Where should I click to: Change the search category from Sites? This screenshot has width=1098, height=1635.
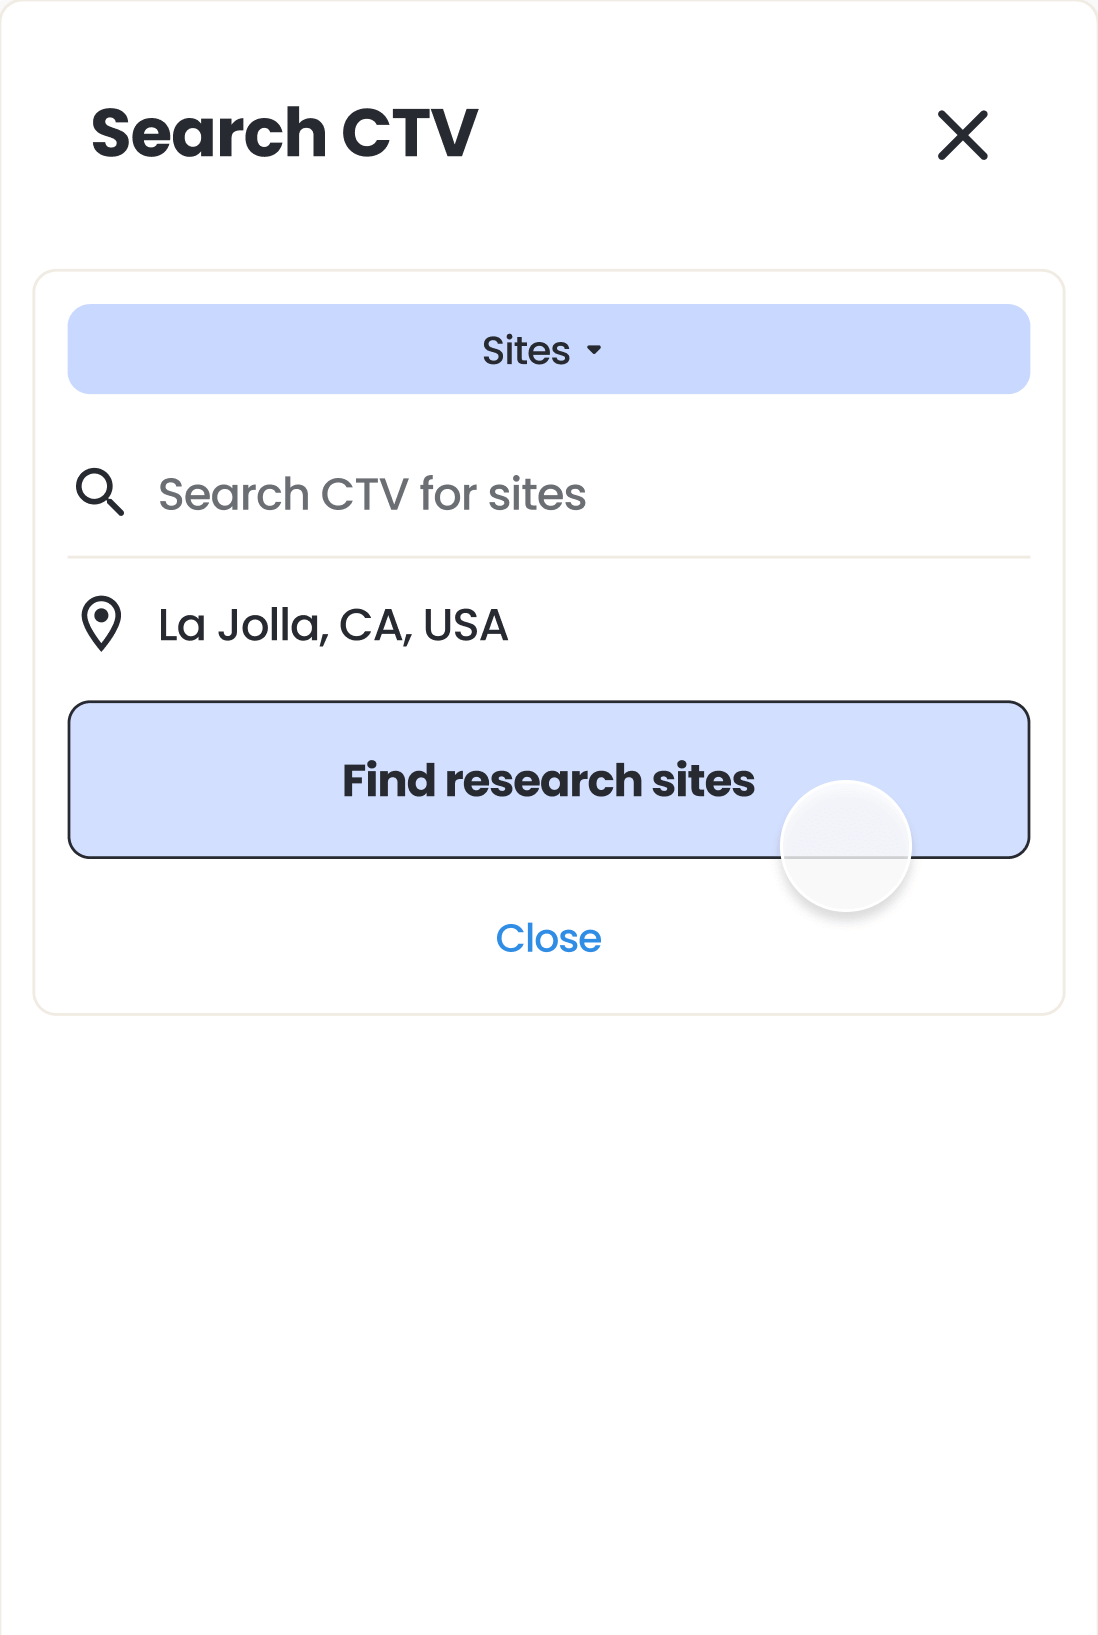tap(548, 349)
